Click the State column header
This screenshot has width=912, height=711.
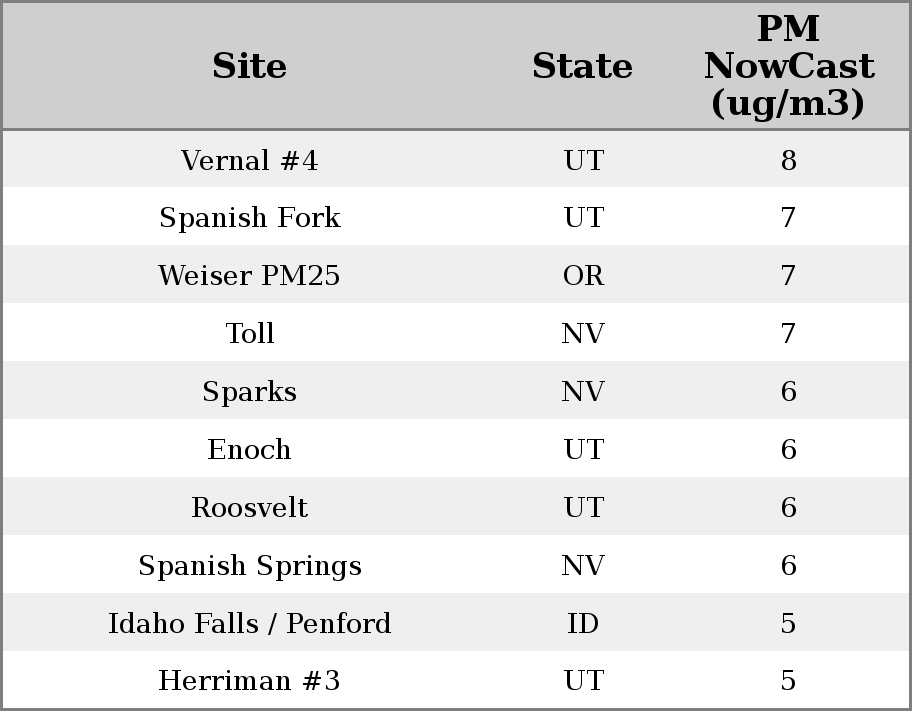point(582,67)
